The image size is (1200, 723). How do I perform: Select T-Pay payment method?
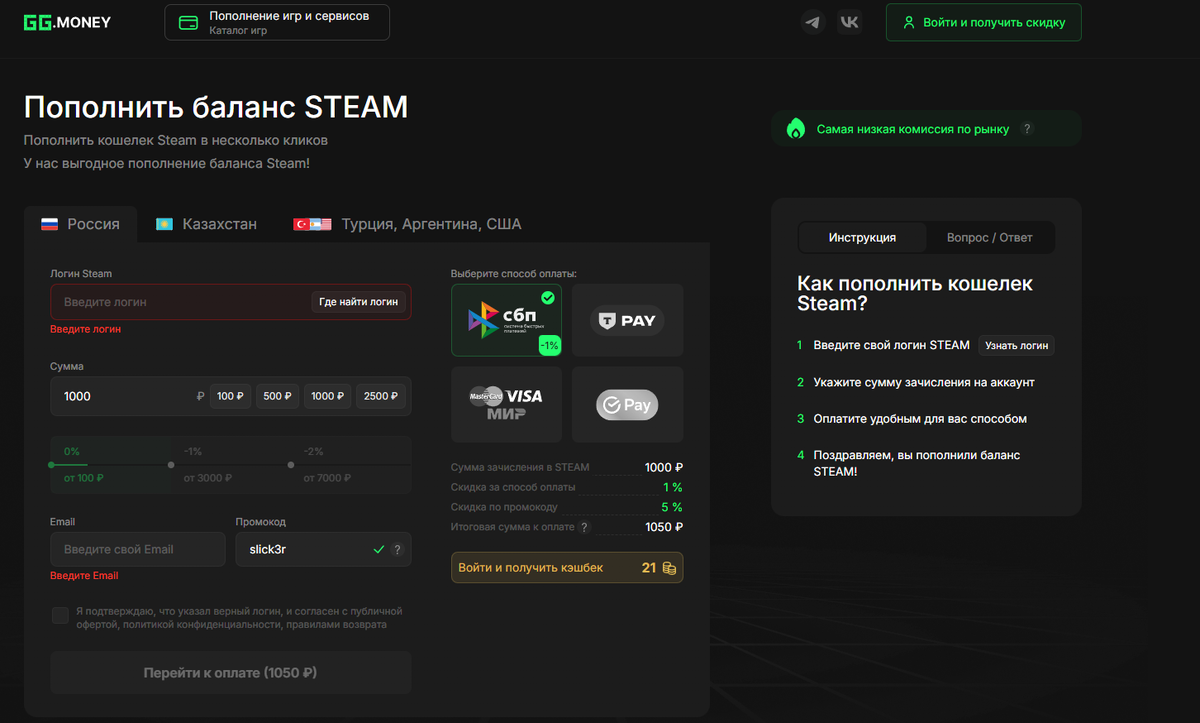(x=627, y=320)
